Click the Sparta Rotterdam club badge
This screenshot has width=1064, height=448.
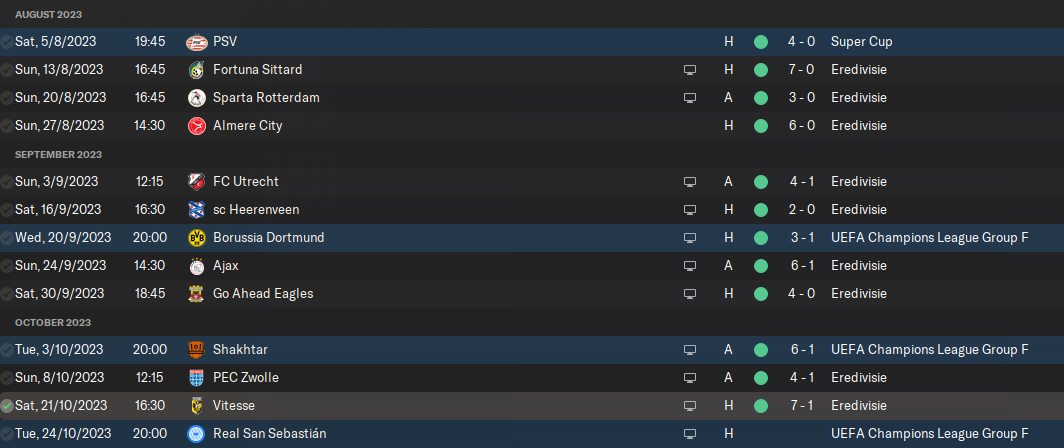coord(196,98)
